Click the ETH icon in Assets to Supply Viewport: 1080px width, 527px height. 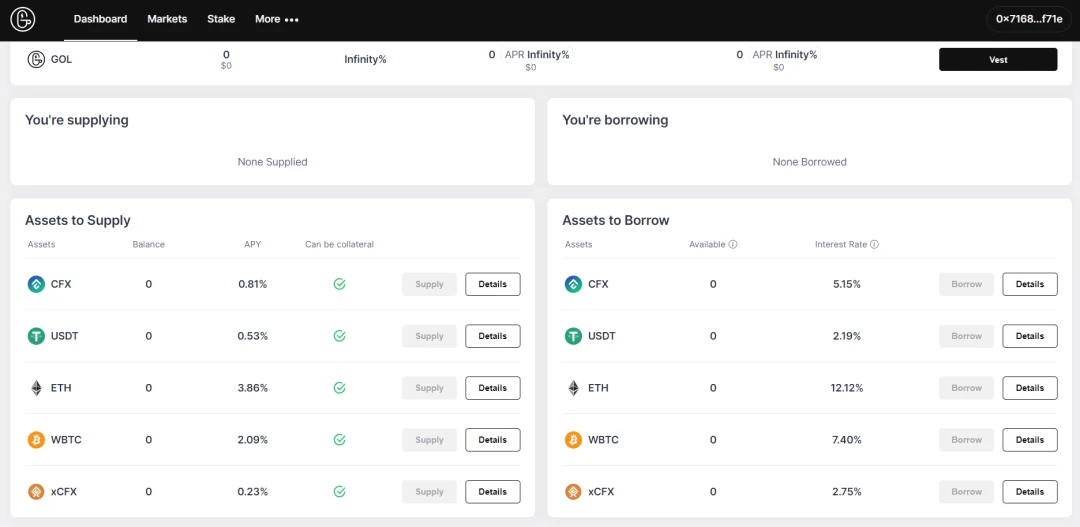36,388
